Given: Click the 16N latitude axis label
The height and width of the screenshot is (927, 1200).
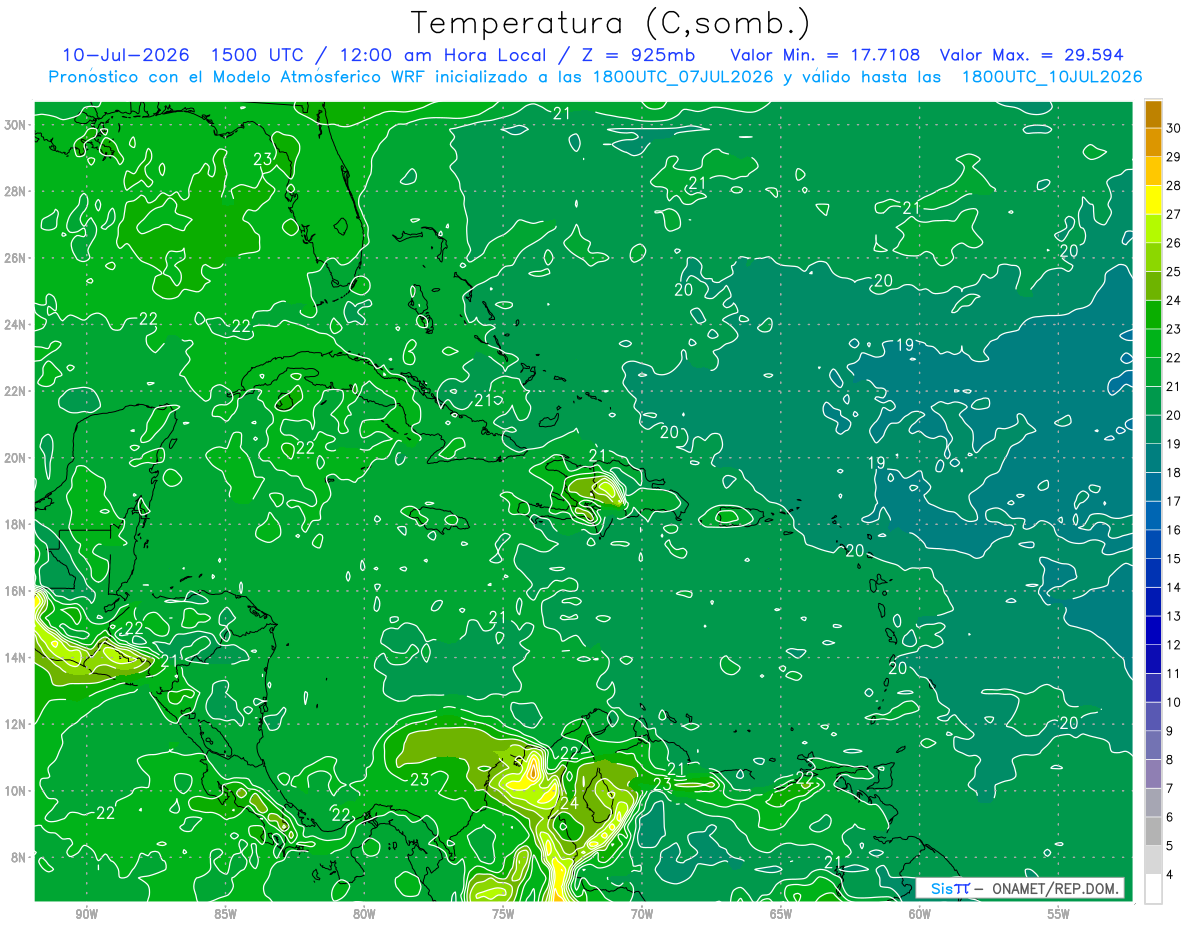Looking at the screenshot, I should (15, 591).
